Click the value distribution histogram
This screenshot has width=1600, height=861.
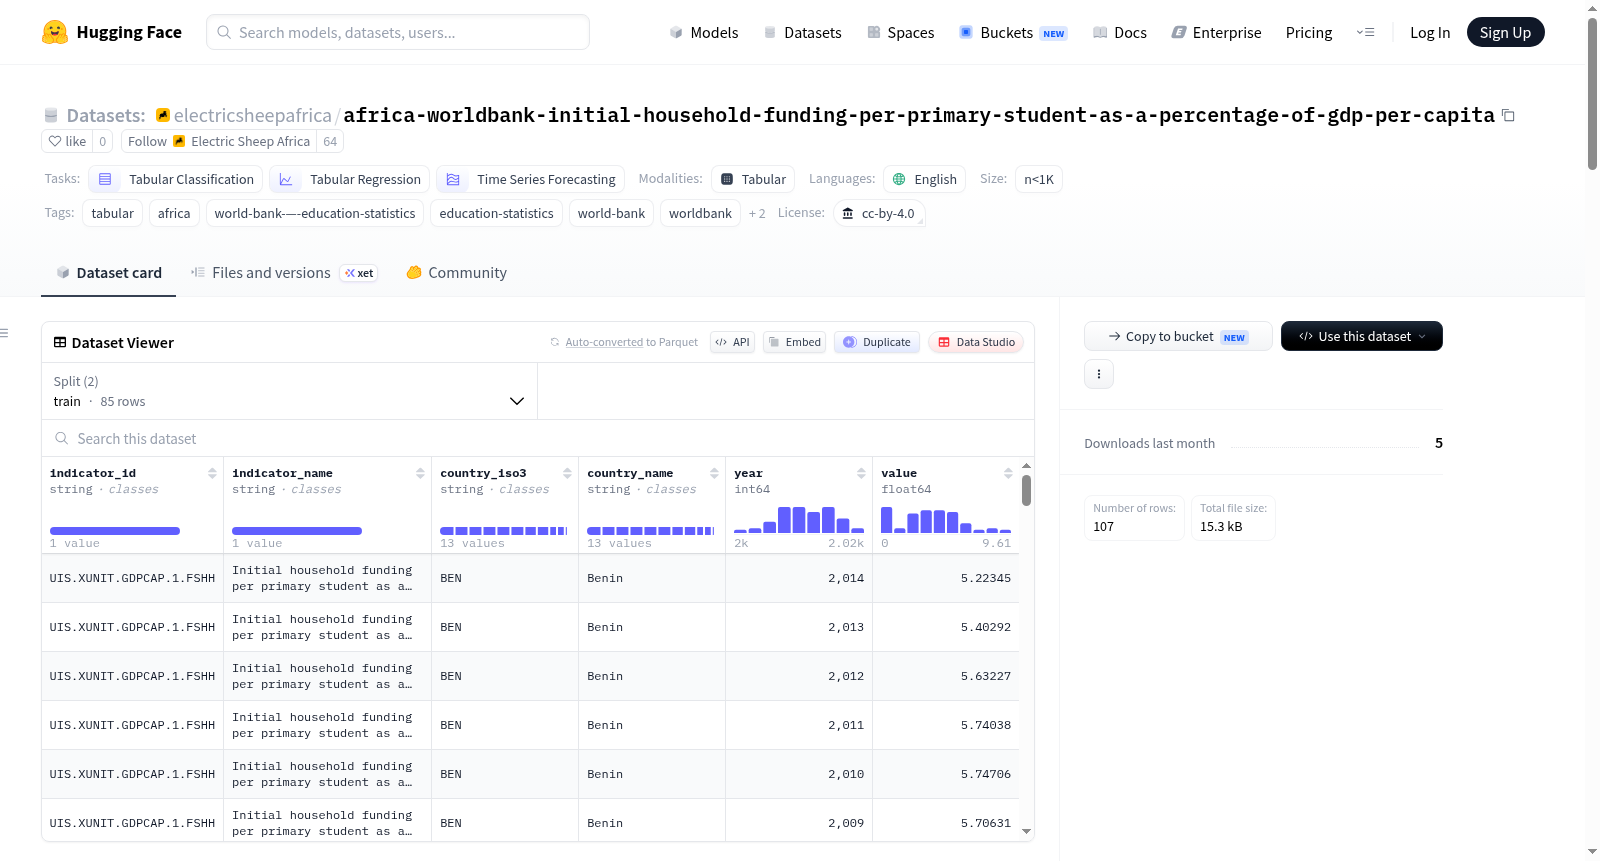coord(946,519)
